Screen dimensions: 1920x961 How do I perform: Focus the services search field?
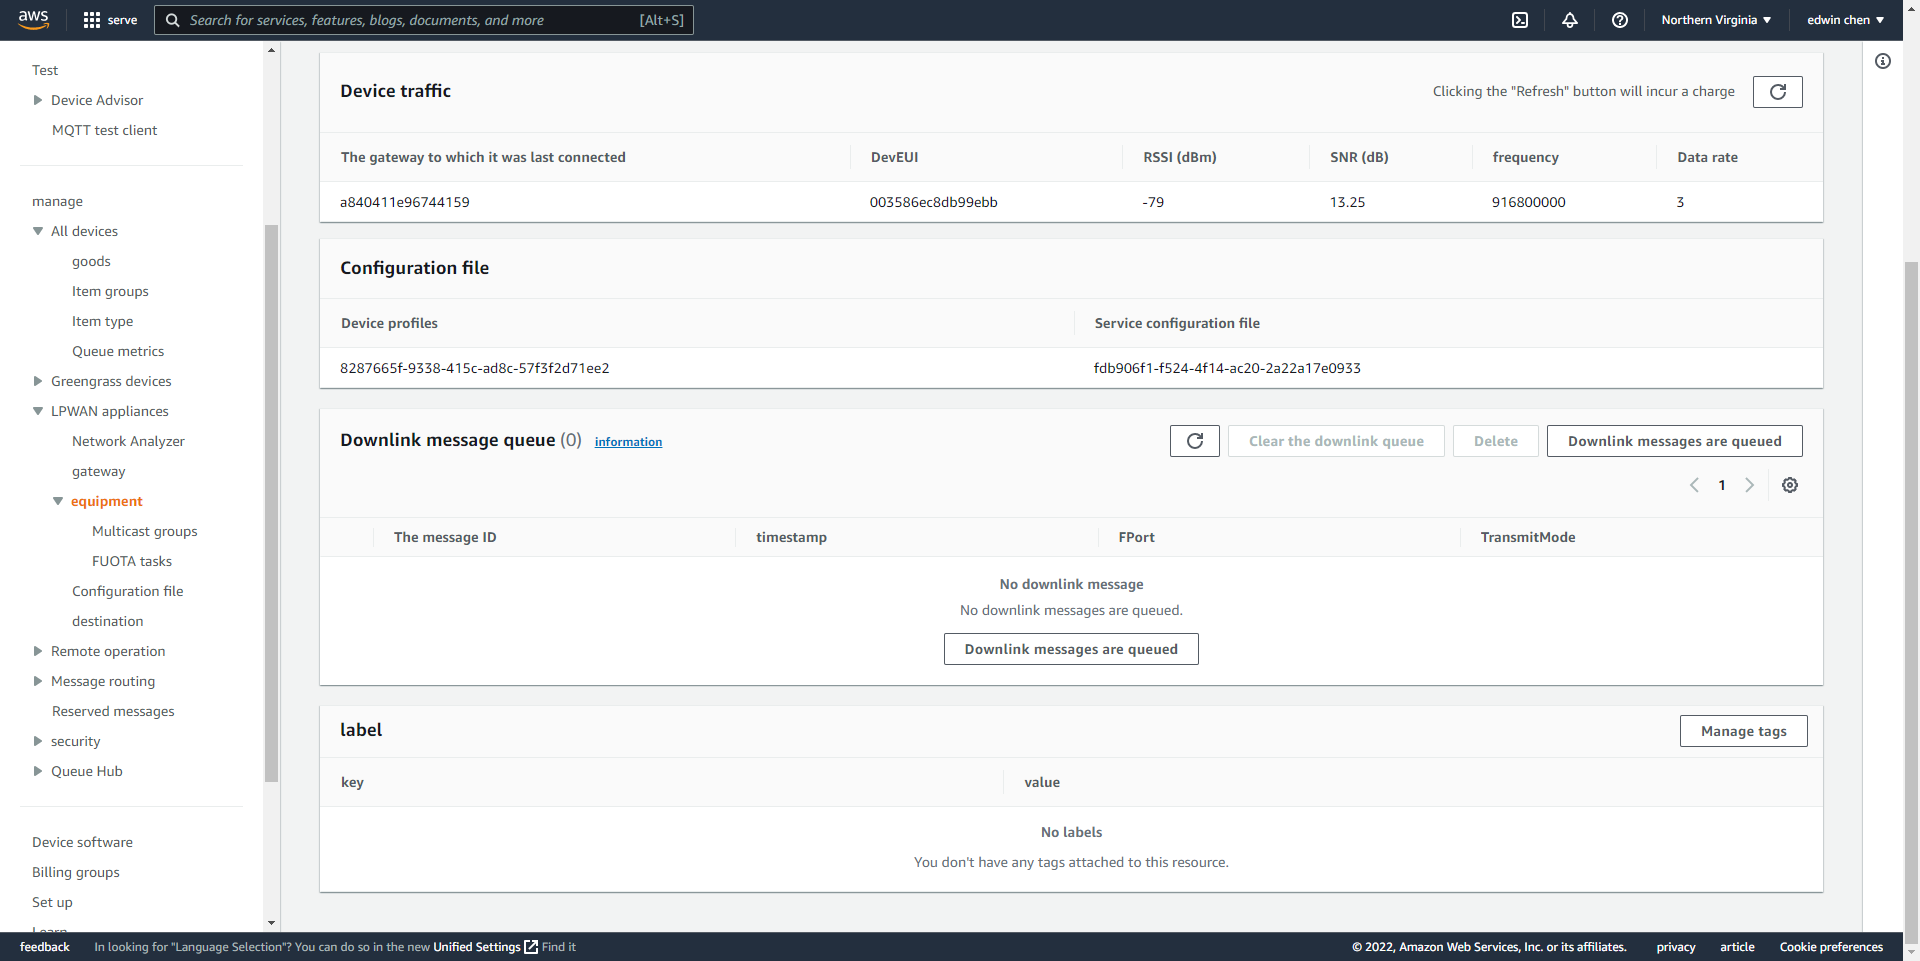424,20
